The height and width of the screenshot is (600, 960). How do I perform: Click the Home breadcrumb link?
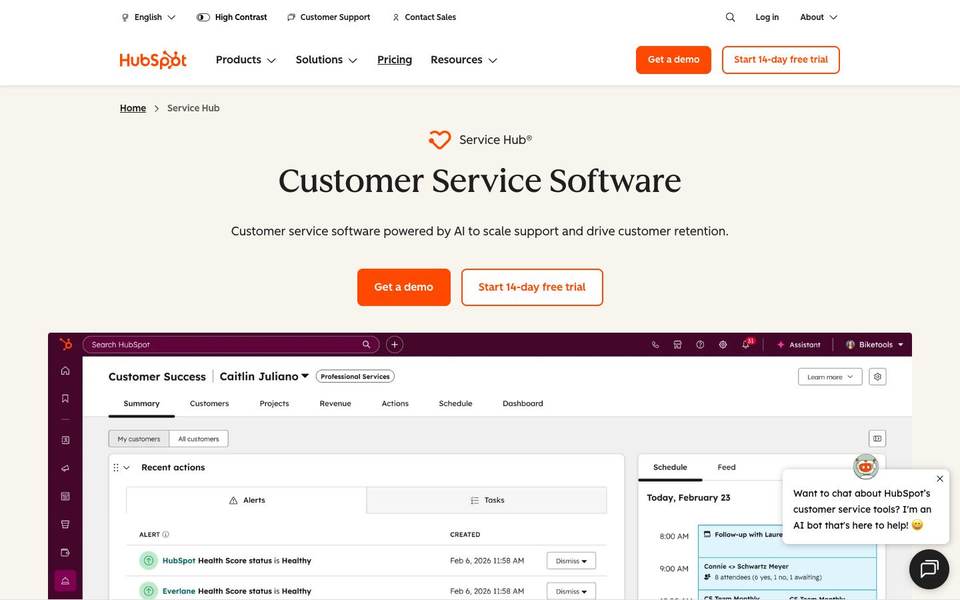[x=133, y=108]
